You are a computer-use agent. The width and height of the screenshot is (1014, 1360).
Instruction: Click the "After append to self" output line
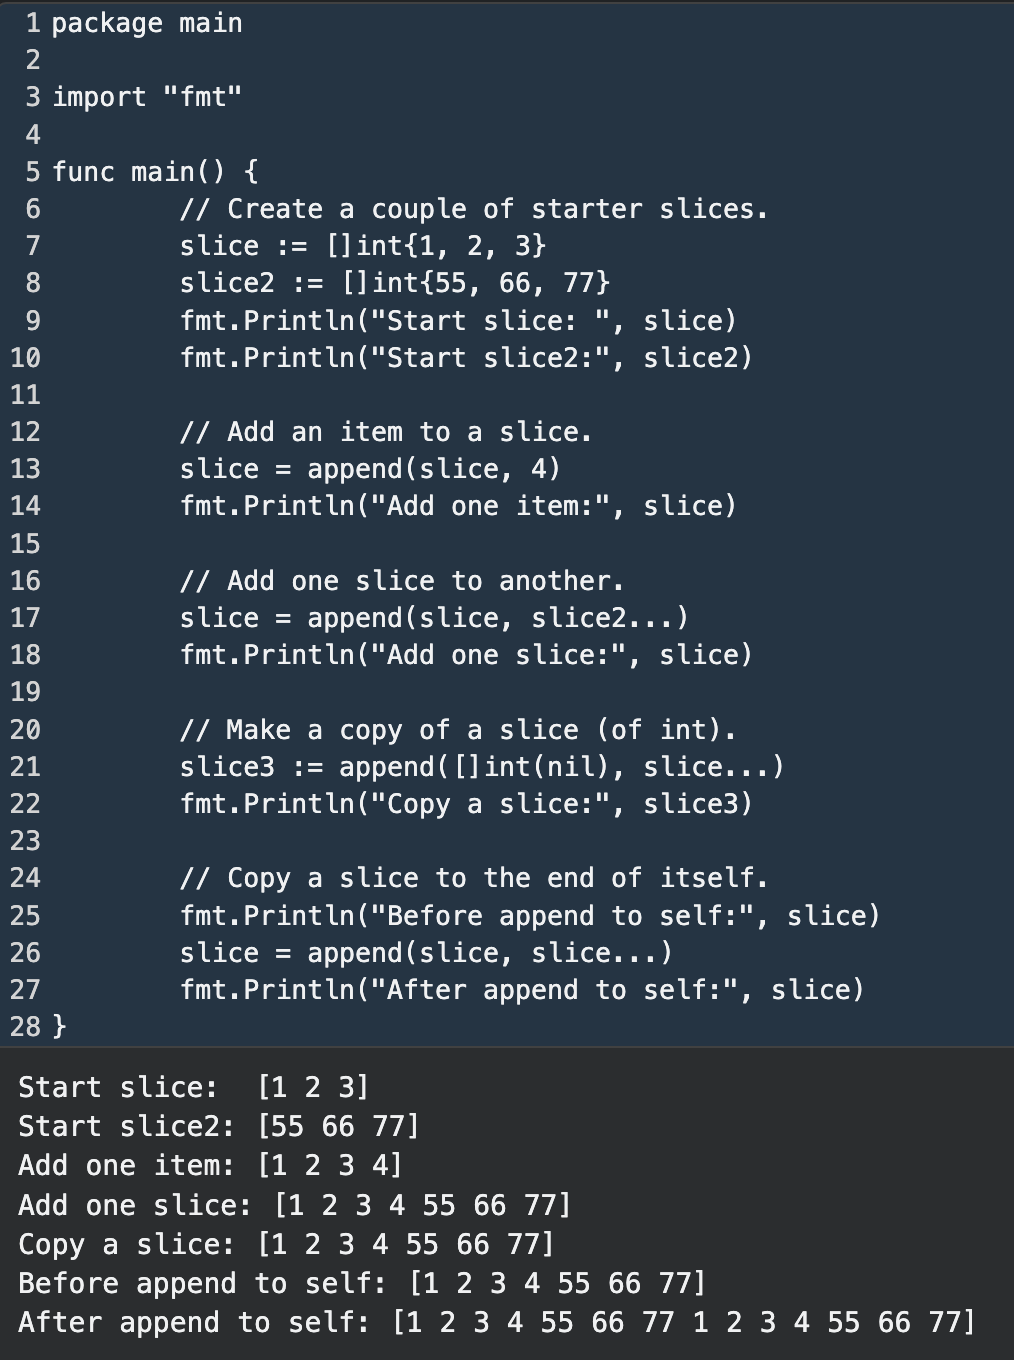tap(496, 1323)
